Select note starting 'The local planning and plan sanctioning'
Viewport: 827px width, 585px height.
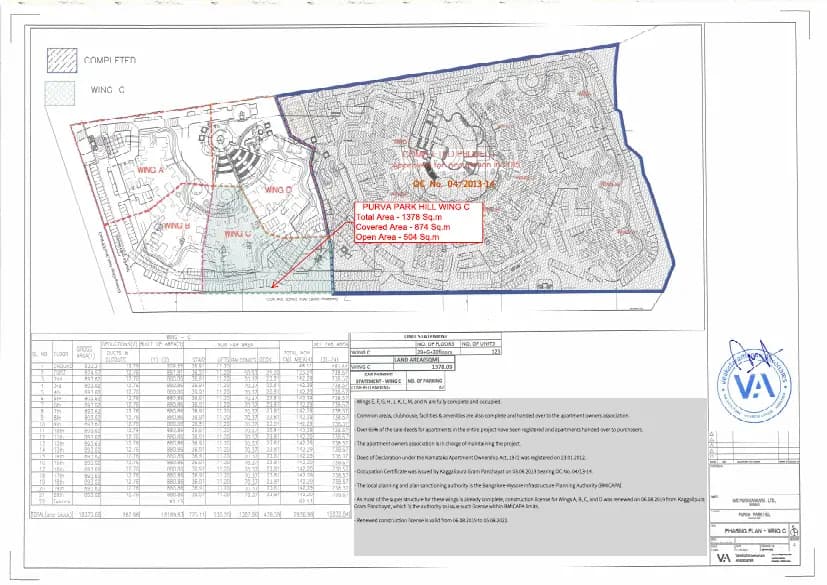point(489,485)
